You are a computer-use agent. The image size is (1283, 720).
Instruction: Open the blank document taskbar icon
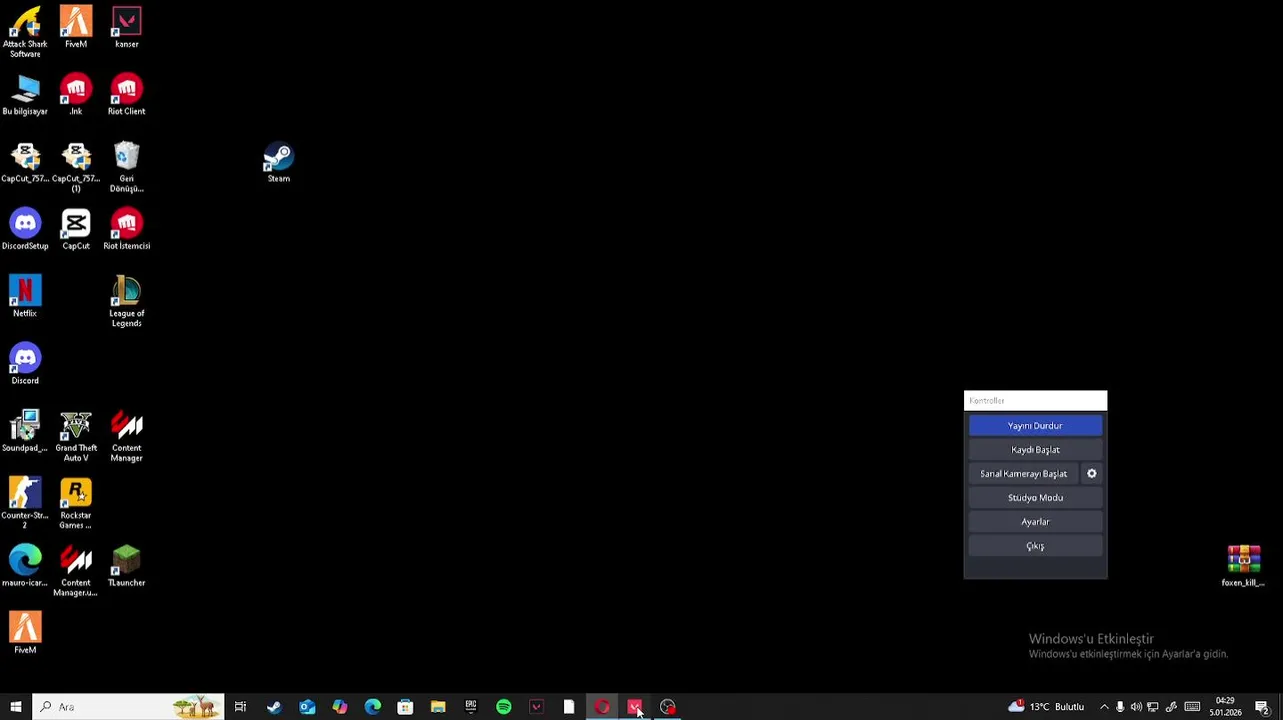(569, 707)
